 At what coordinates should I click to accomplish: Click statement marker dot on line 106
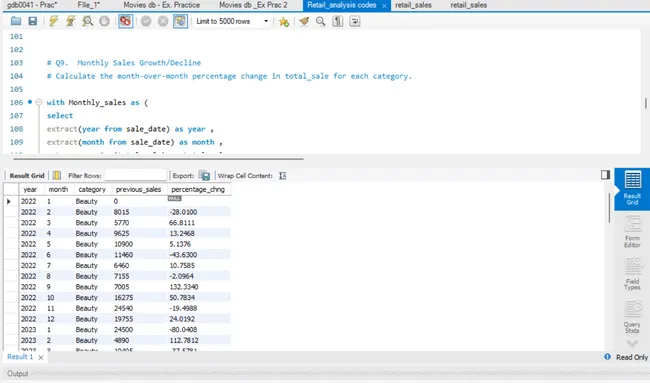(30, 102)
